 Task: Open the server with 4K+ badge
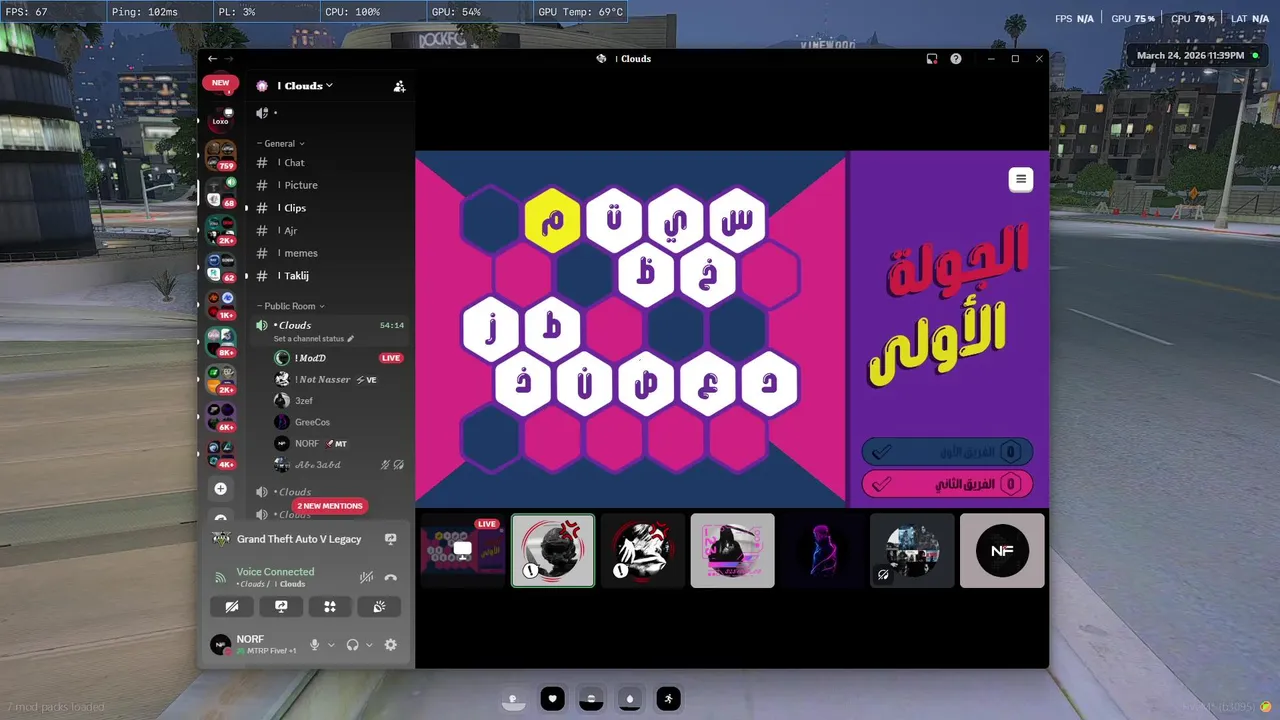[220, 452]
